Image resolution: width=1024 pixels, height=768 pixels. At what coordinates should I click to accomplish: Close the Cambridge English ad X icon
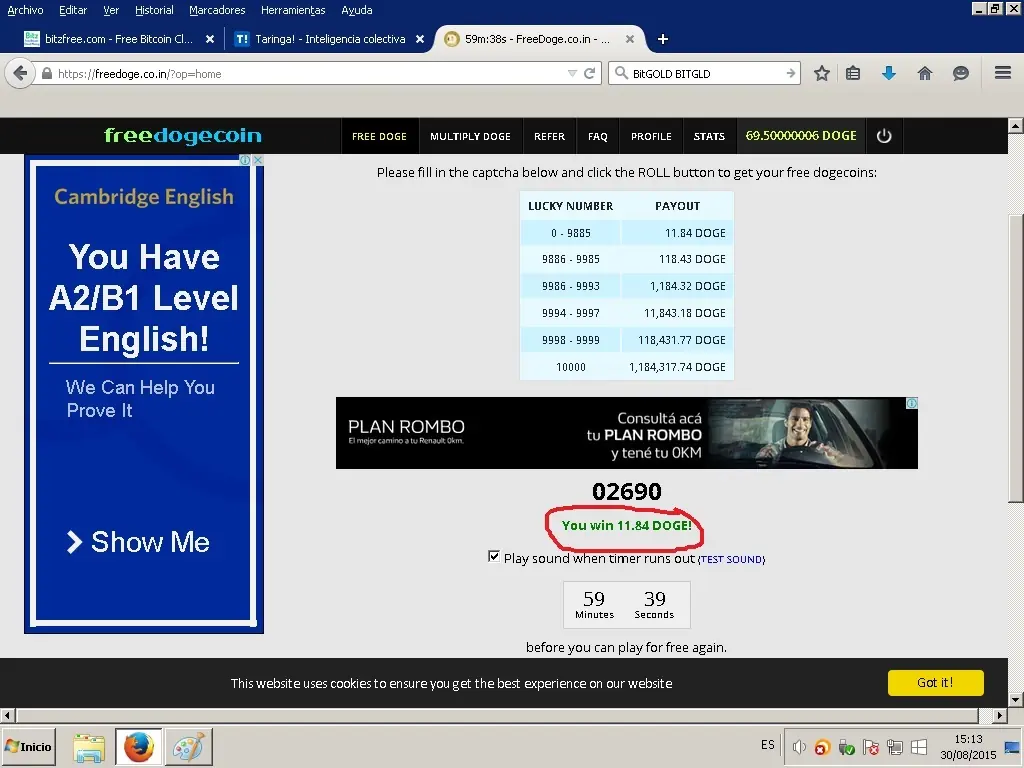[x=258, y=160]
